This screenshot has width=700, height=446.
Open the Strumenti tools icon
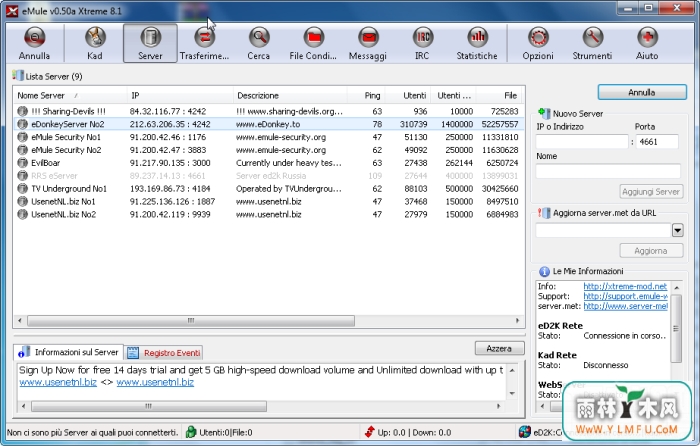pyautogui.click(x=592, y=38)
